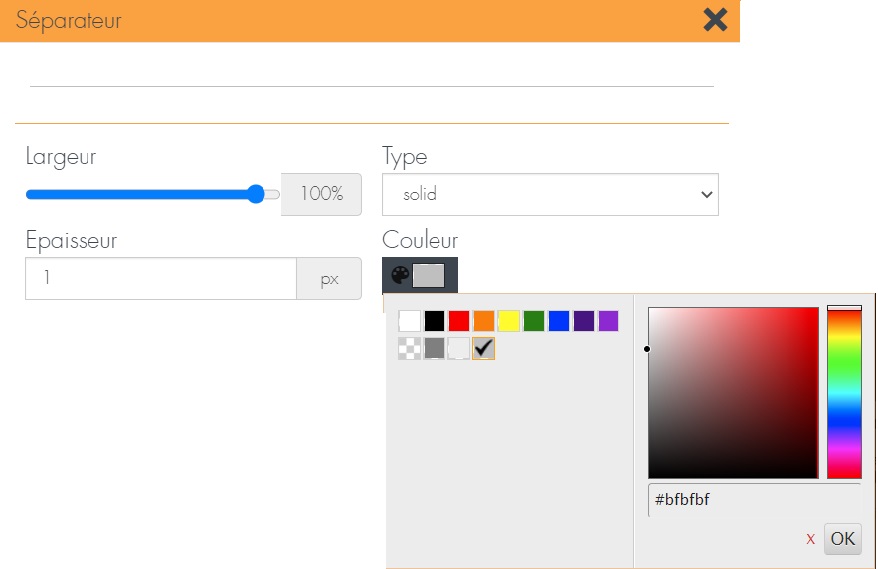The image size is (878, 569).
Task: Close the Séparateur dialog
Action: pos(715,20)
